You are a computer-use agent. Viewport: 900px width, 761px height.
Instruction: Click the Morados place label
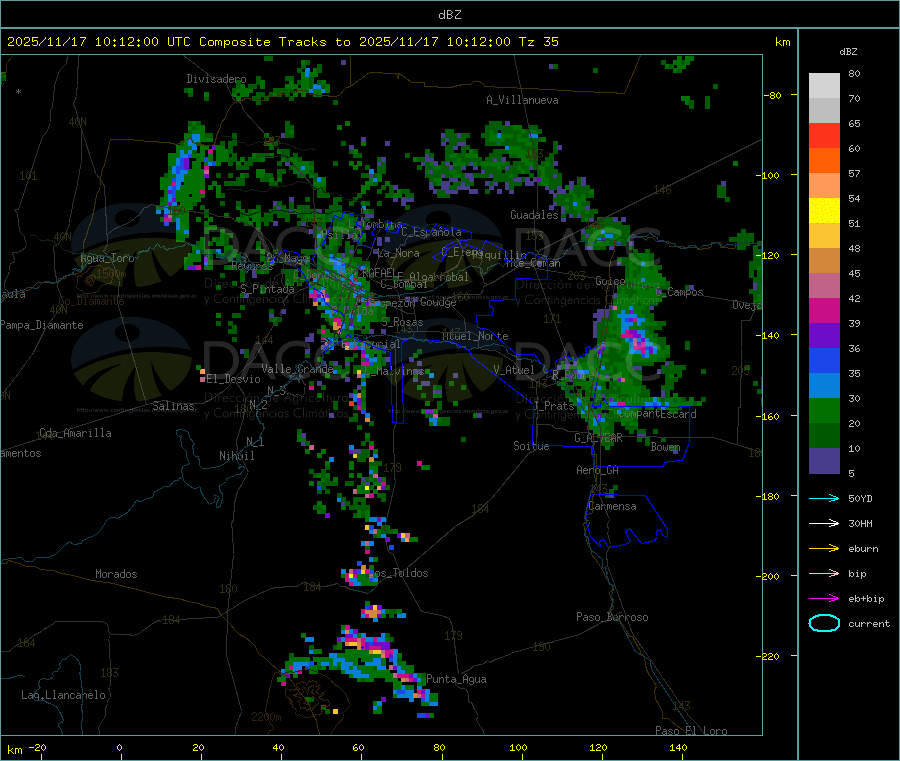pyautogui.click(x=116, y=574)
